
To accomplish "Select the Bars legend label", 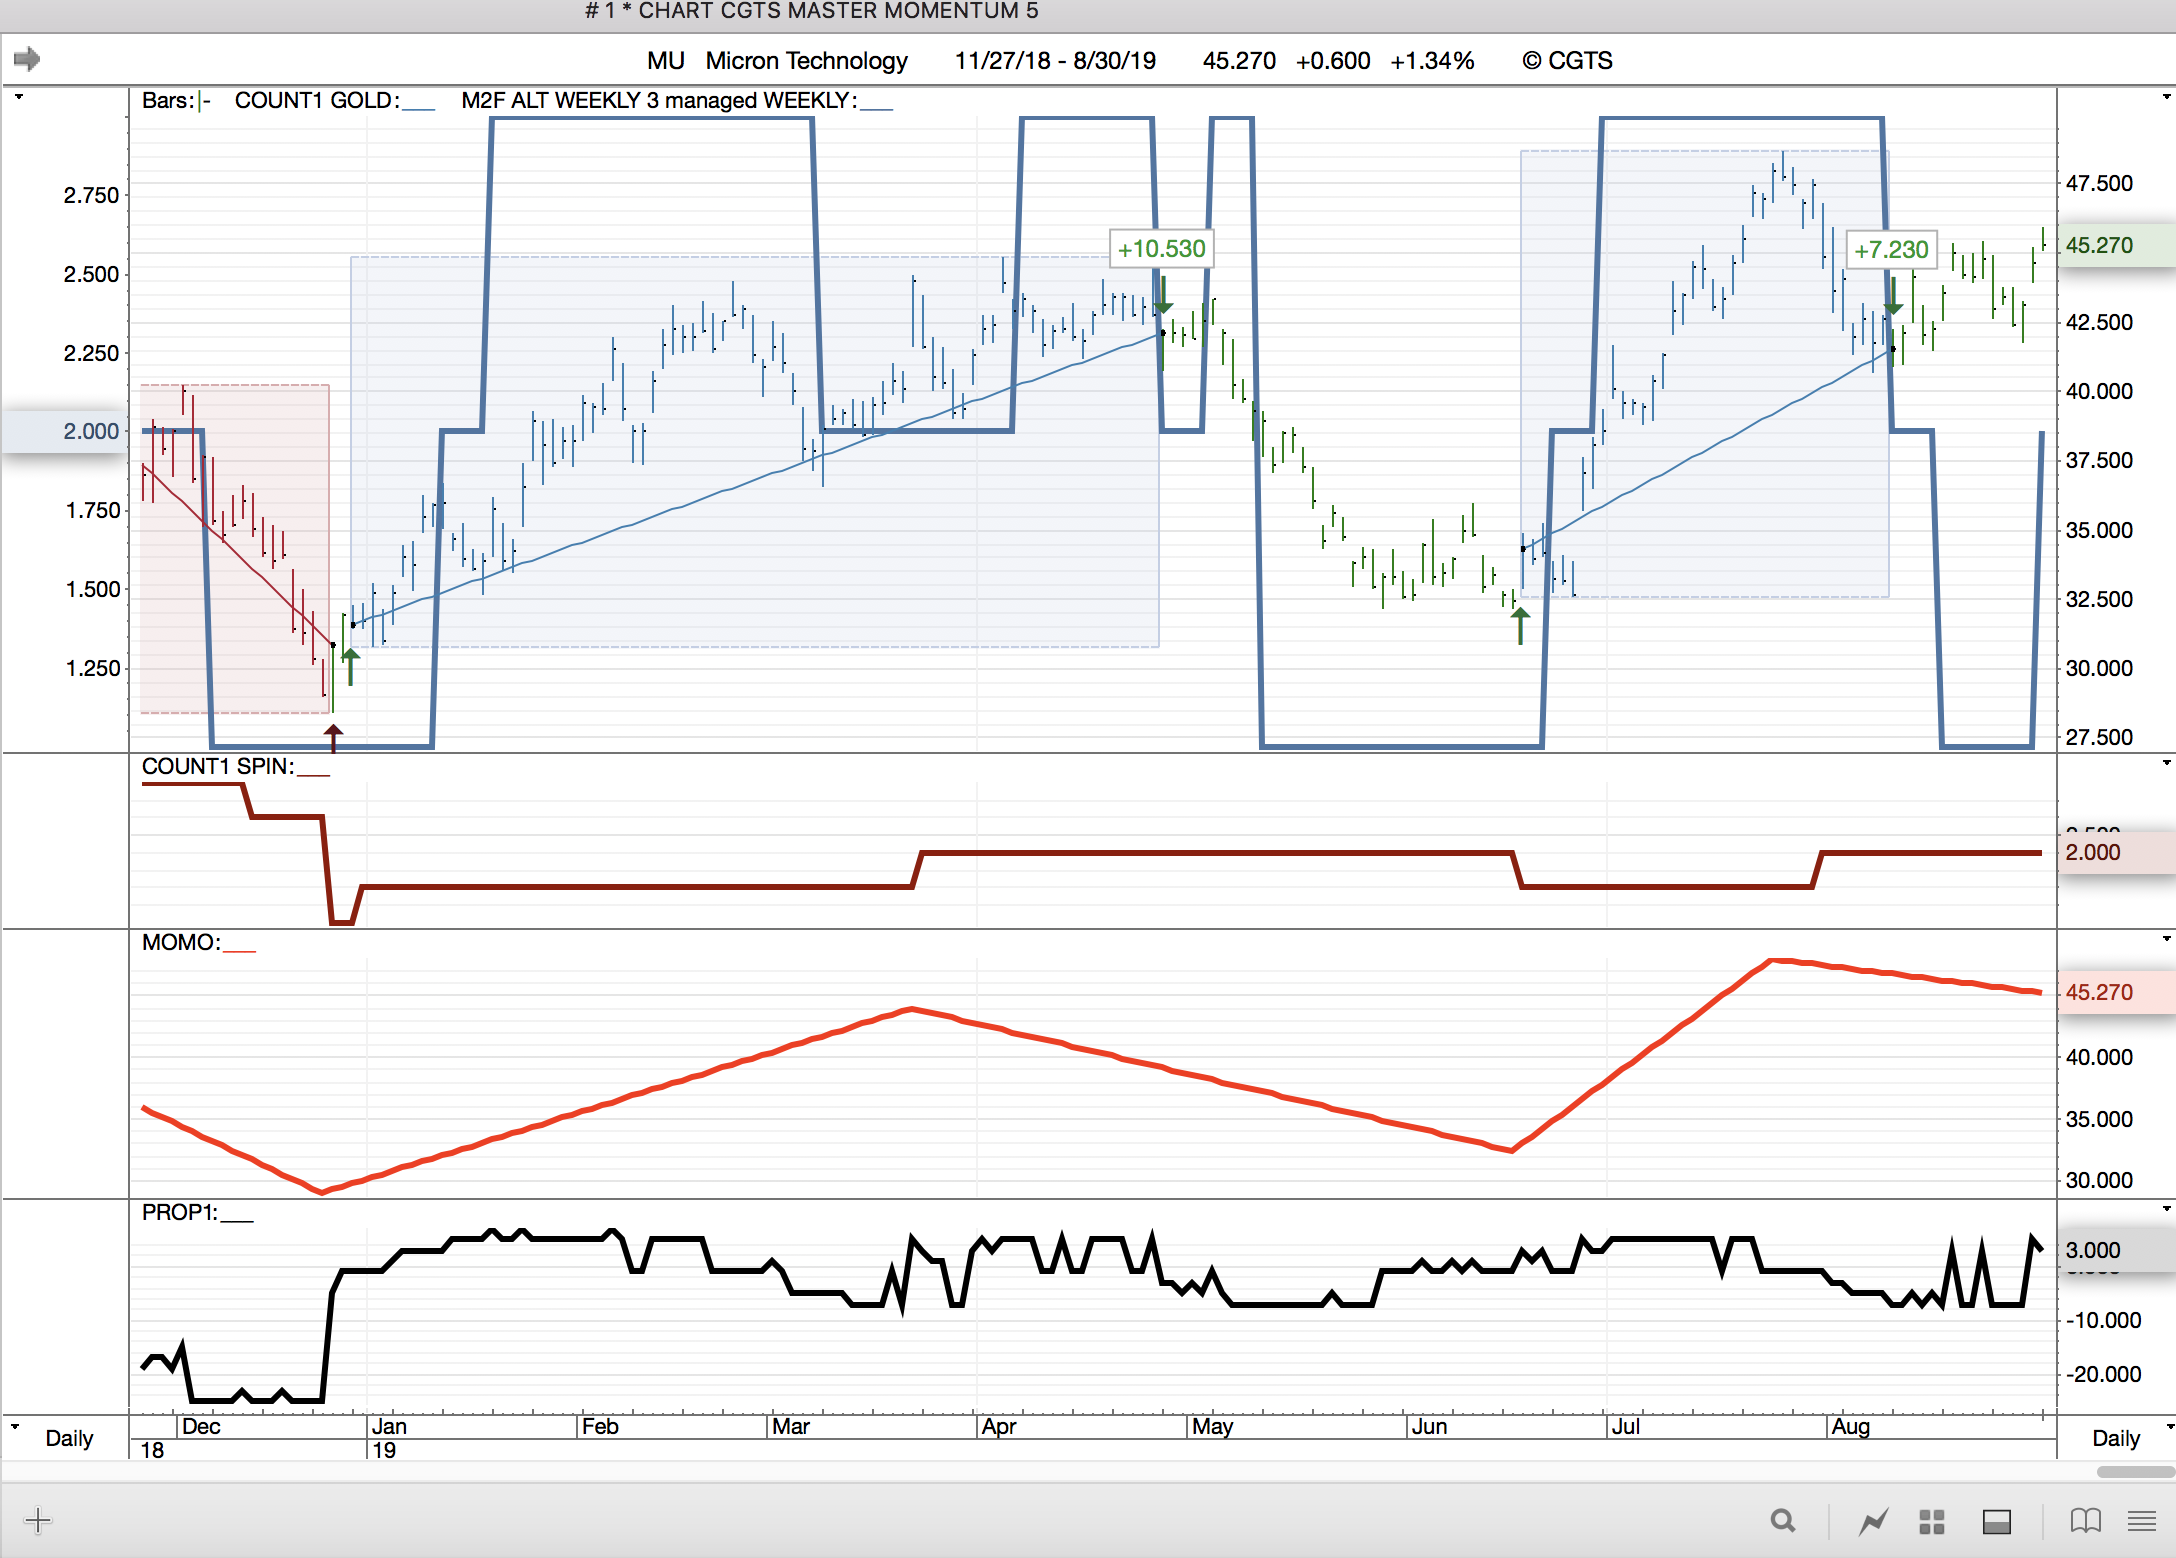I will [x=167, y=101].
